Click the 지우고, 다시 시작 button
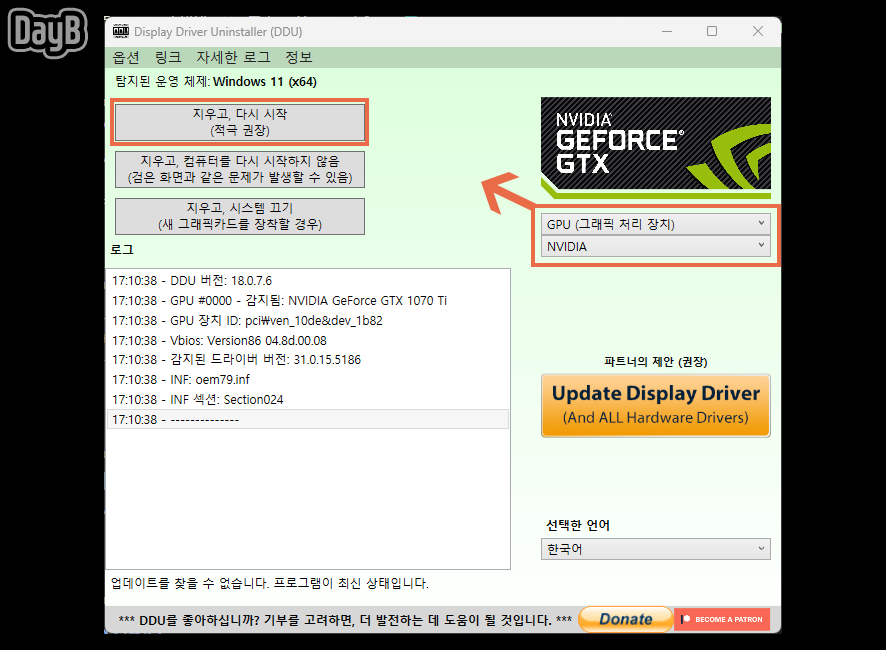Image resolution: width=886 pixels, height=650 pixels. (x=239, y=122)
